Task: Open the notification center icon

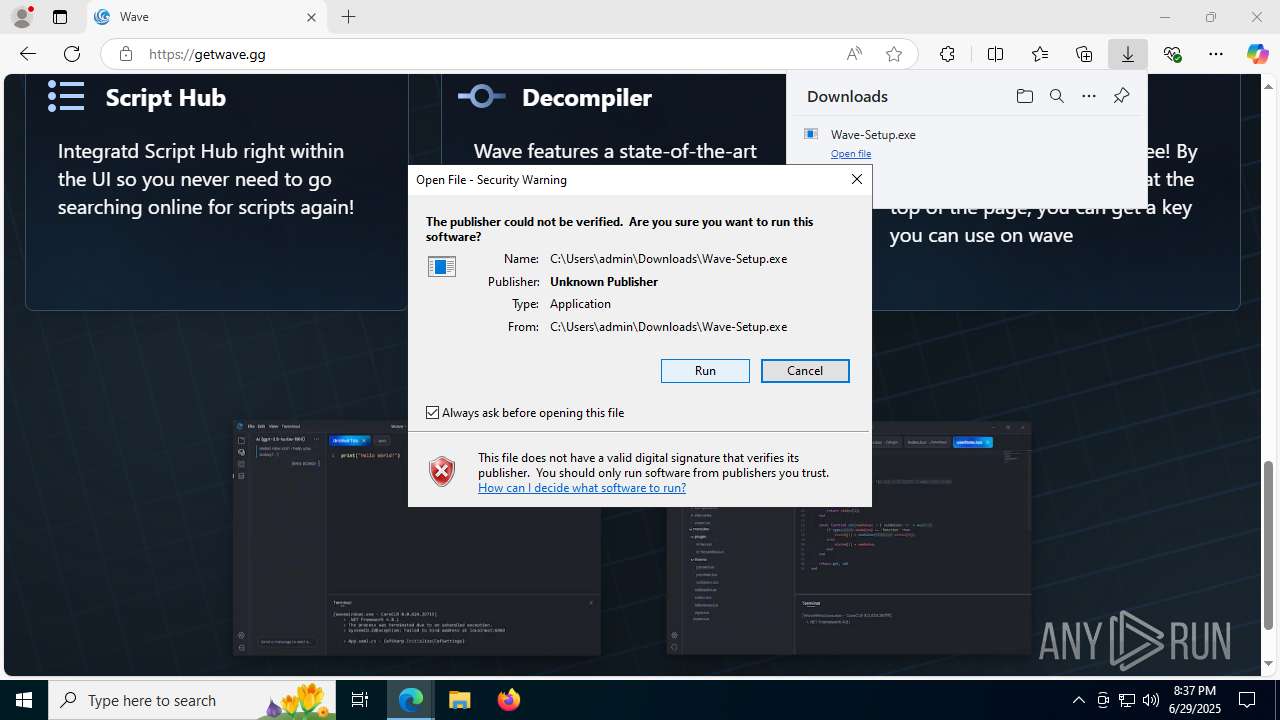Action: [x=1248, y=700]
